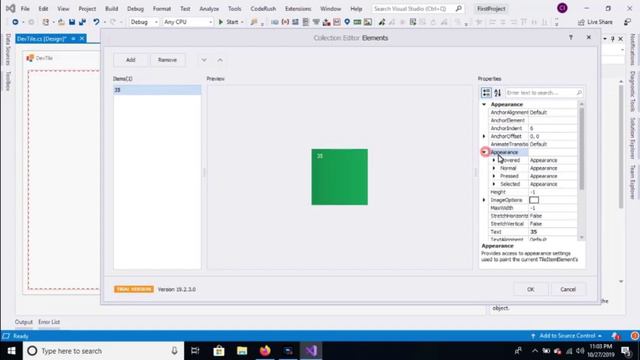Switch Properties grid to Categorized view

[486, 93]
